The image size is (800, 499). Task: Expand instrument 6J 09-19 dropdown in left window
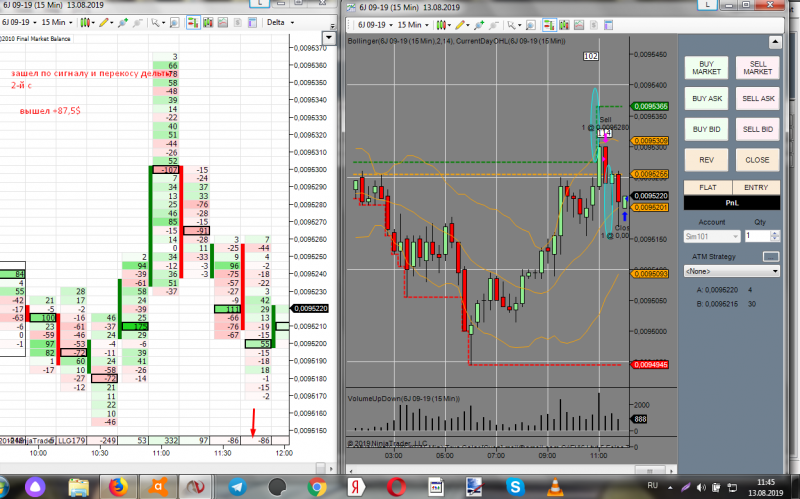point(35,23)
